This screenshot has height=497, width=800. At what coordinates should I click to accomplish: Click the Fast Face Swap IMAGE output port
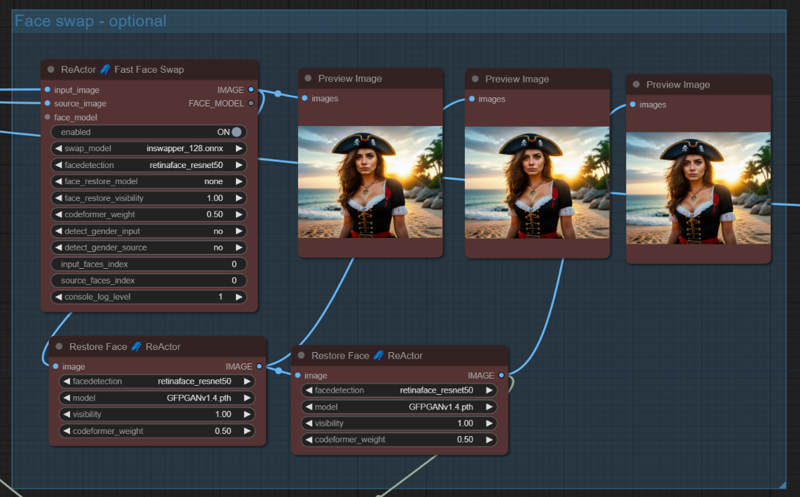tap(251, 89)
